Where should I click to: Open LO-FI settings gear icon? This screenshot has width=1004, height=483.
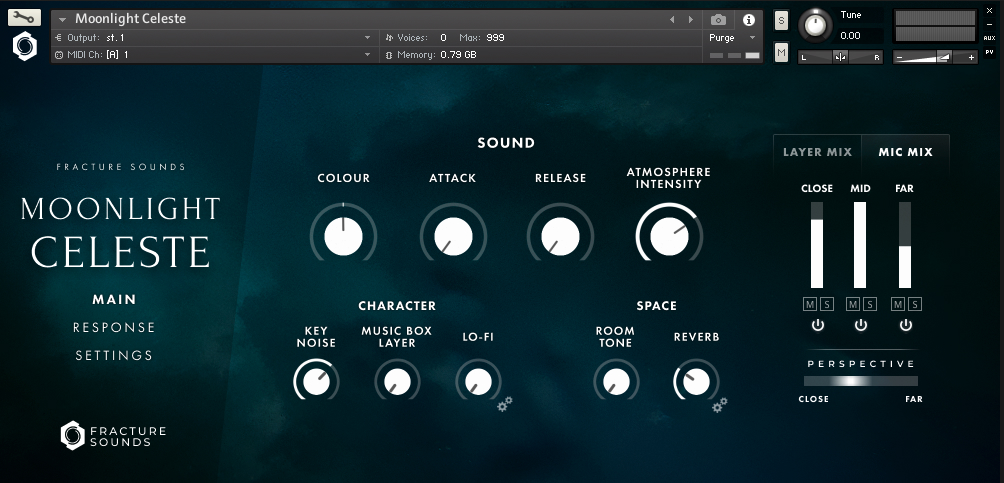point(505,404)
